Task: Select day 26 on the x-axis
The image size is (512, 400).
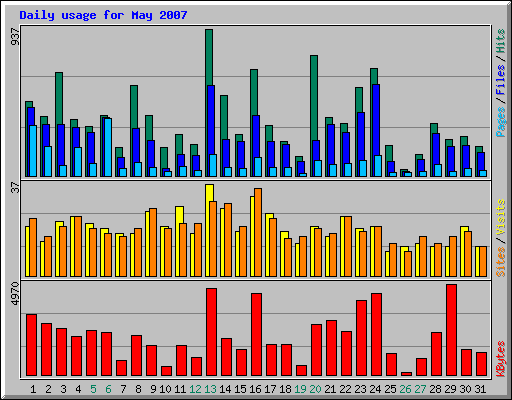Action: tap(405, 389)
